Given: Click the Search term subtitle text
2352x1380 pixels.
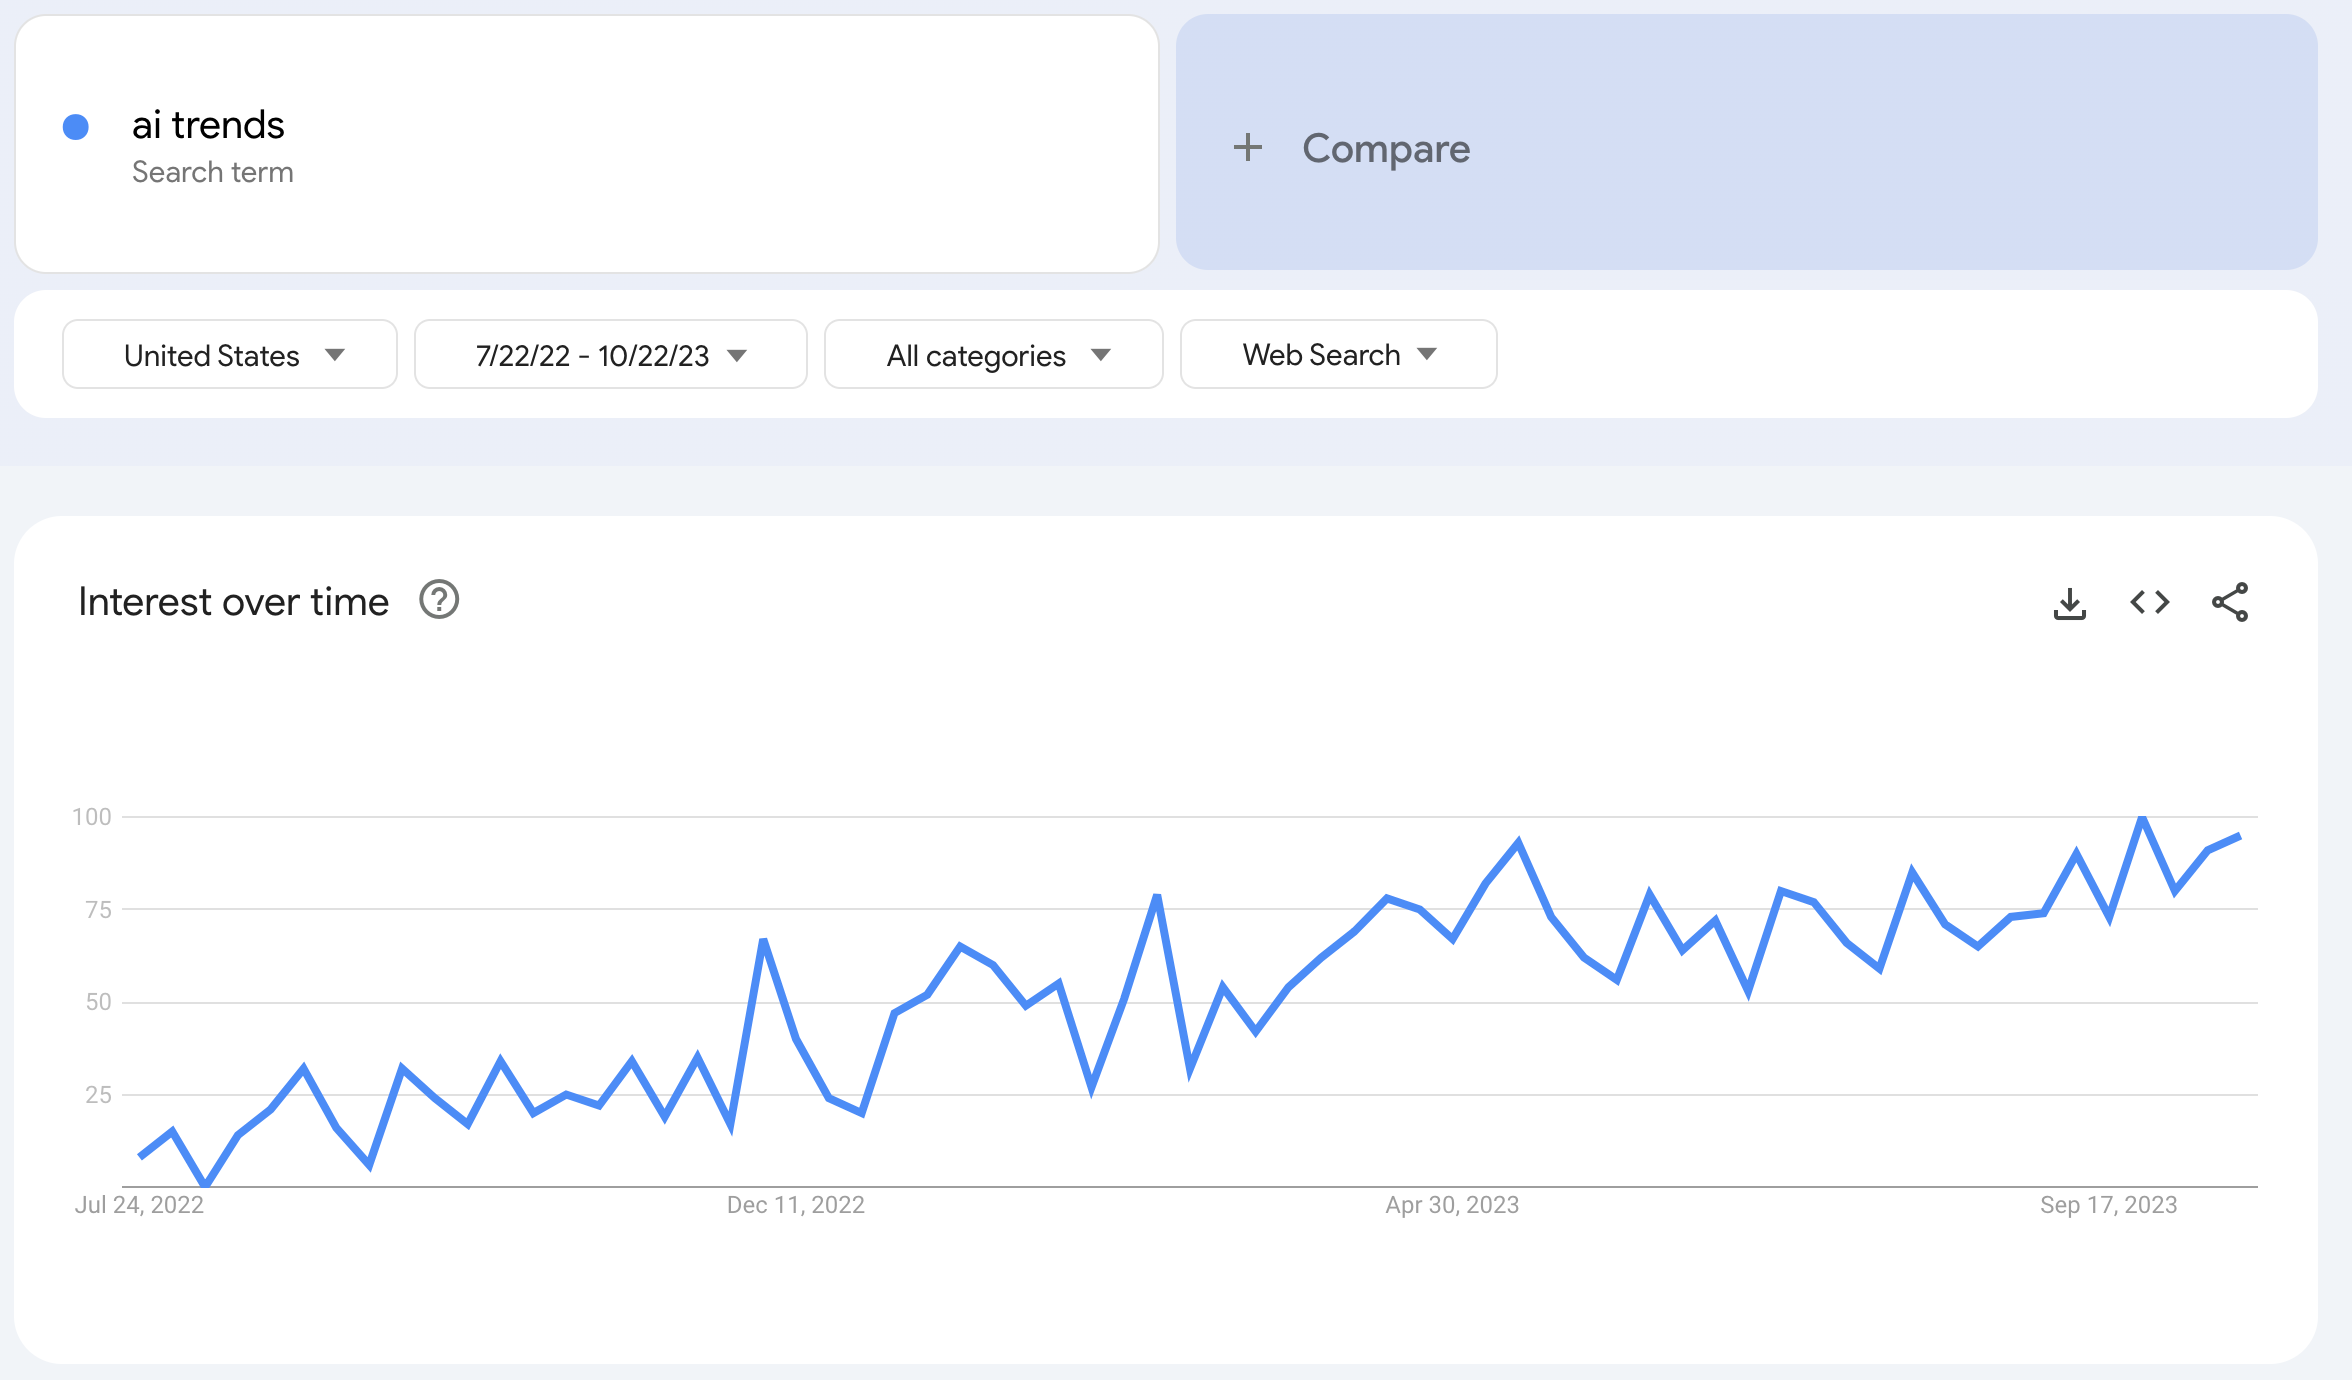Looking at the screenshot, I should click(x=212, y=172).
